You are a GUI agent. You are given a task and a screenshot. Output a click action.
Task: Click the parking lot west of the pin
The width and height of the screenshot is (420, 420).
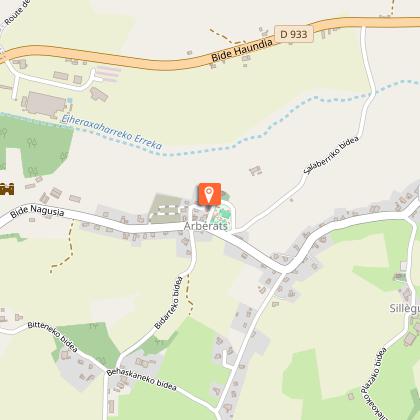(166, 209)
